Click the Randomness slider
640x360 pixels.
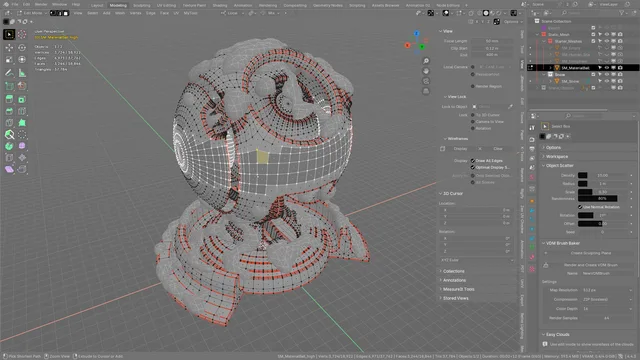pyautogui.click(x=602, y=199)
